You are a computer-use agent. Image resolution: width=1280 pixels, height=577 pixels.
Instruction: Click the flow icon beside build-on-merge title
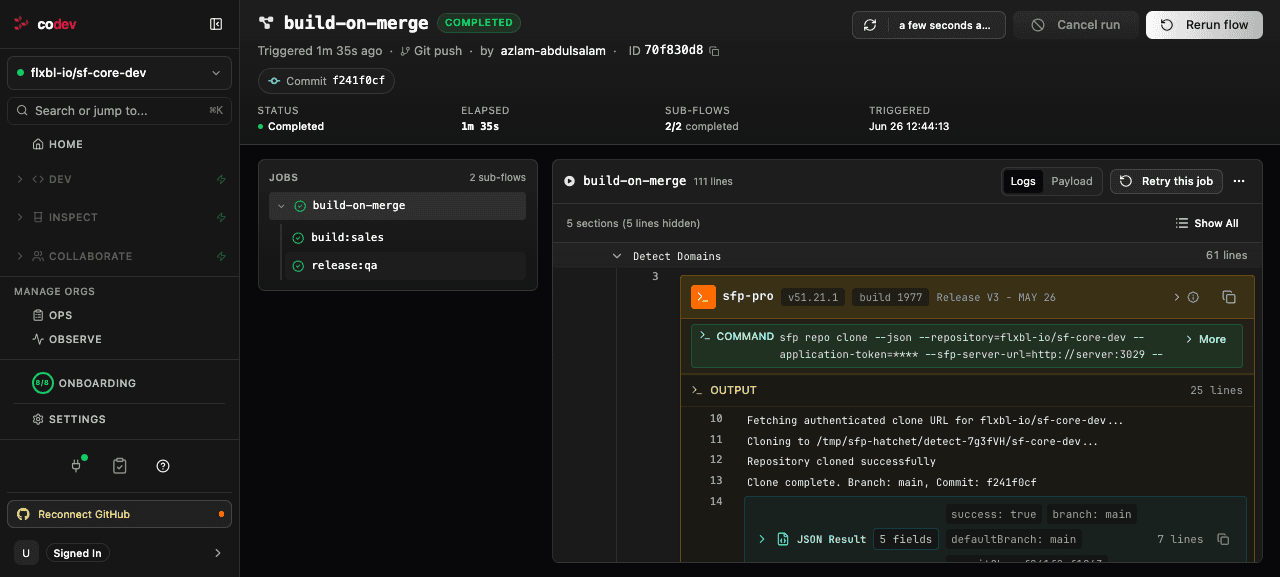pos(265,22)
